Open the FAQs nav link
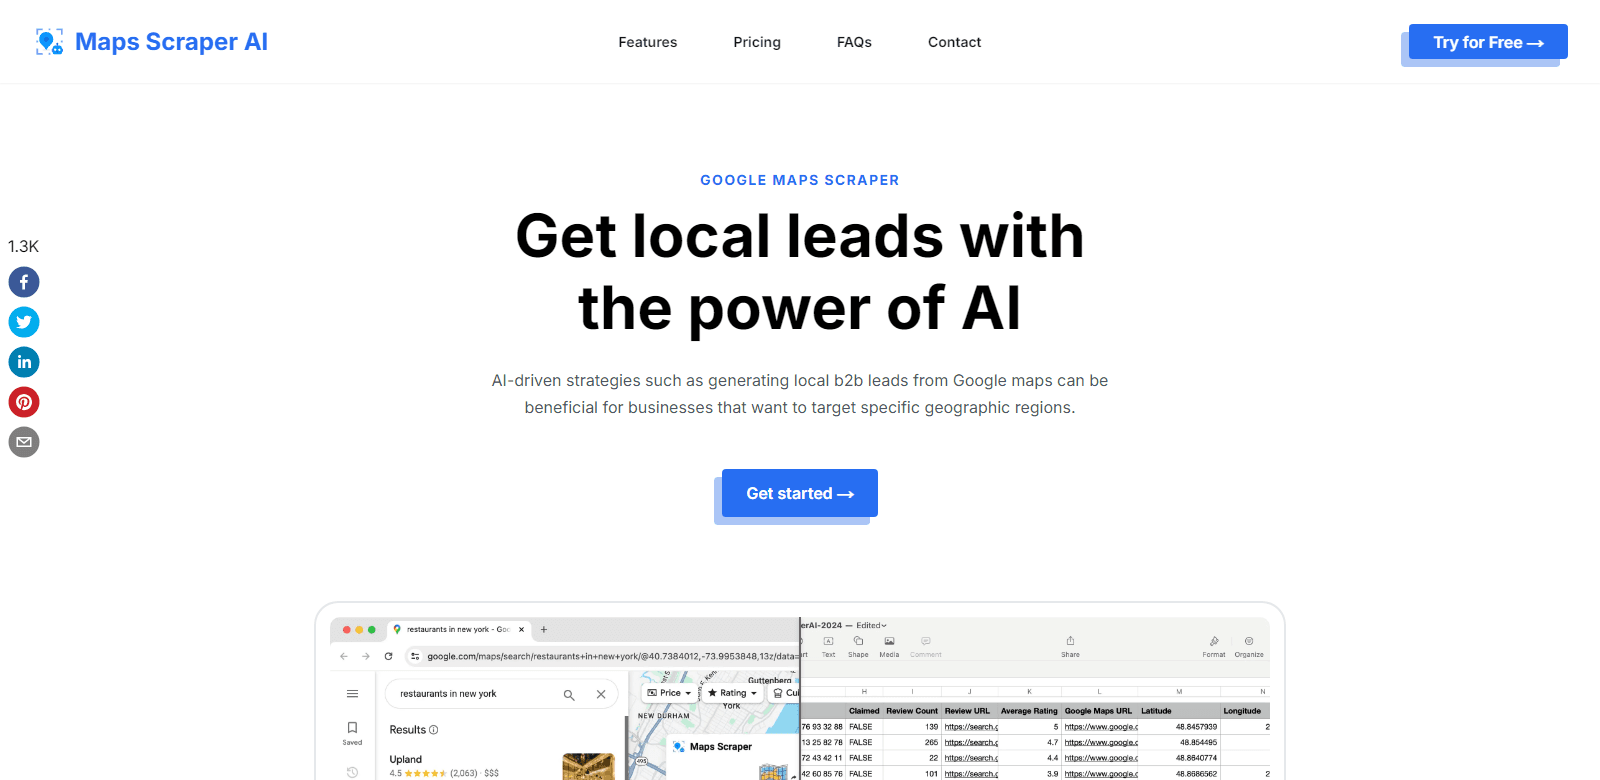This screenshot has height=780, width=1600. pos(854,42)
